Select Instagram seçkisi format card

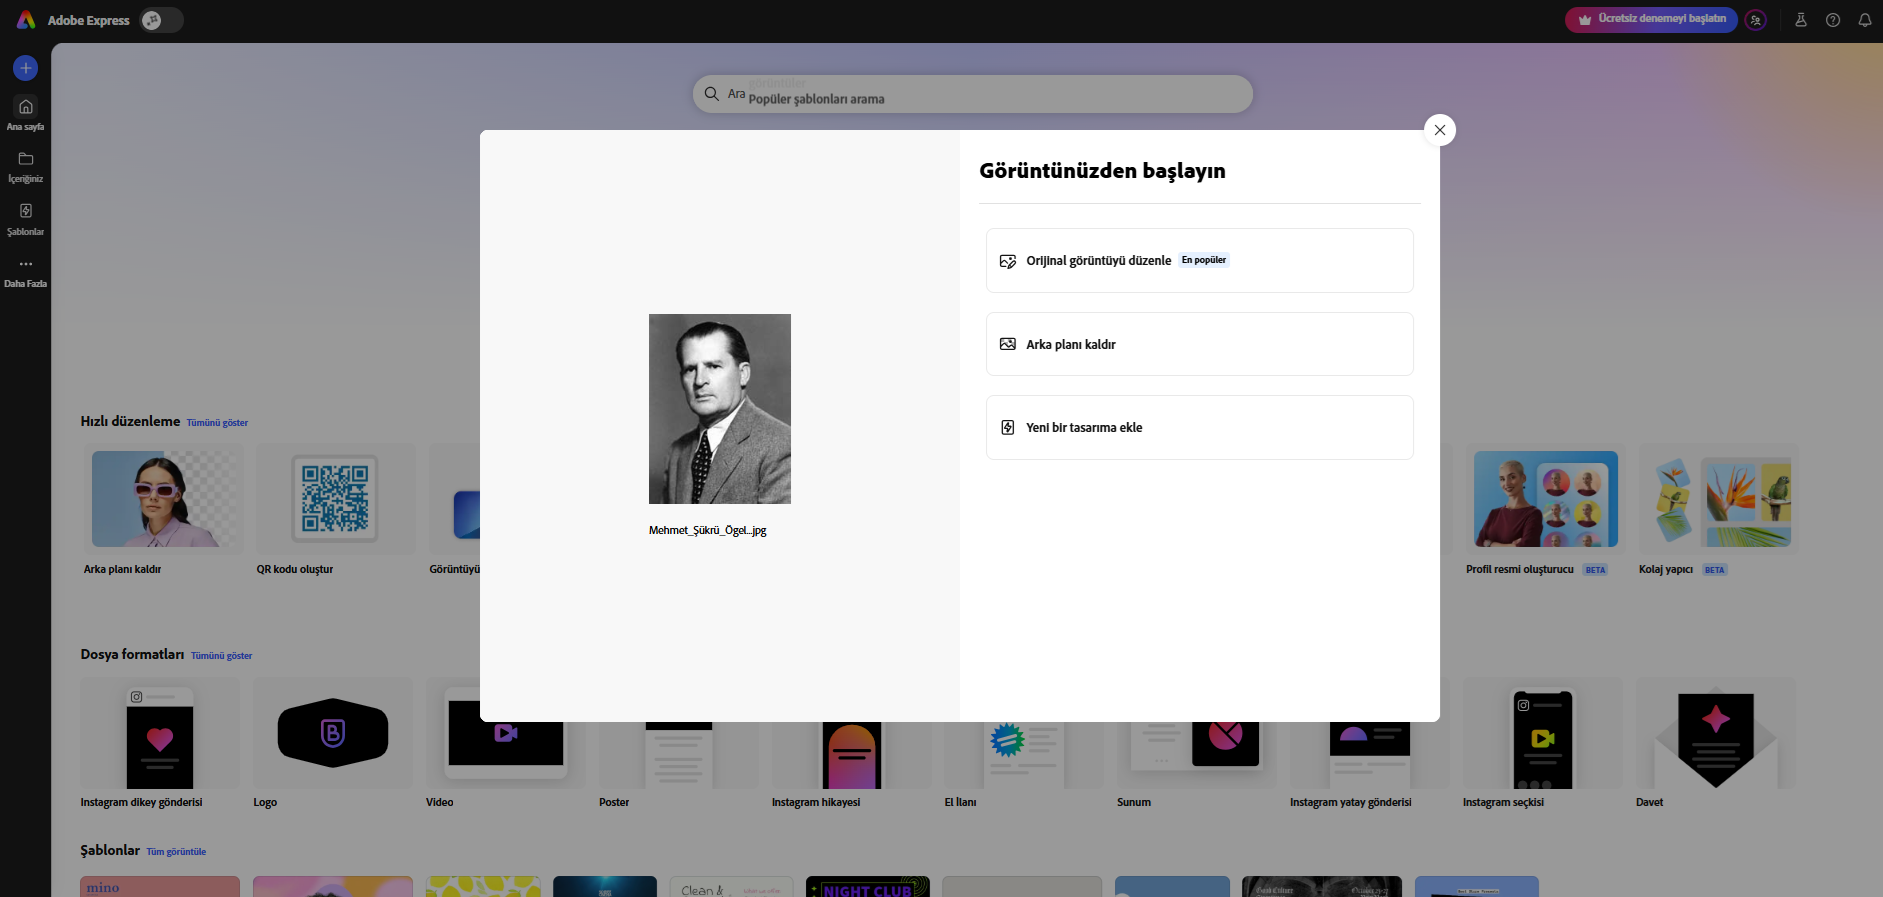[1543, 733]
